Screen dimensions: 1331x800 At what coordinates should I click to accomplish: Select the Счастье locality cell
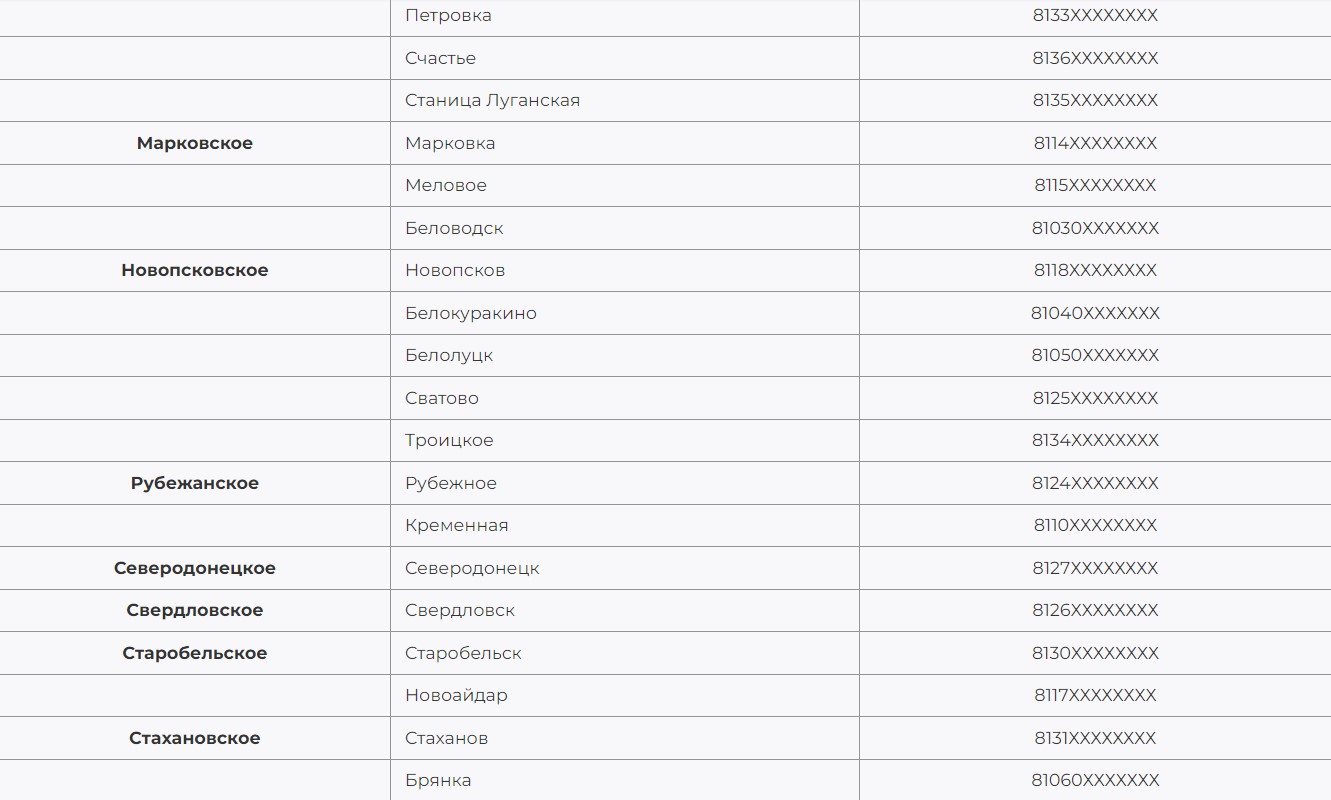coord(624,58)
